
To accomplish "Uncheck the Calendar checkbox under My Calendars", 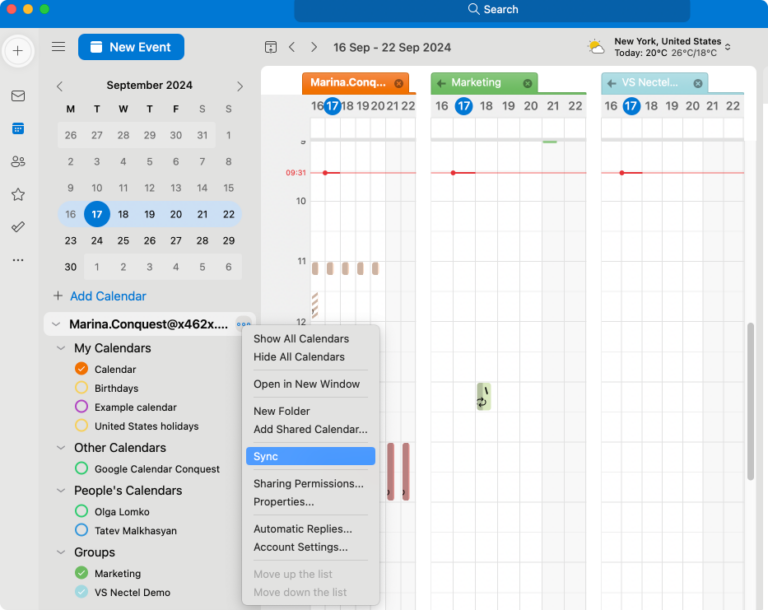I will [x=81, y=368].
